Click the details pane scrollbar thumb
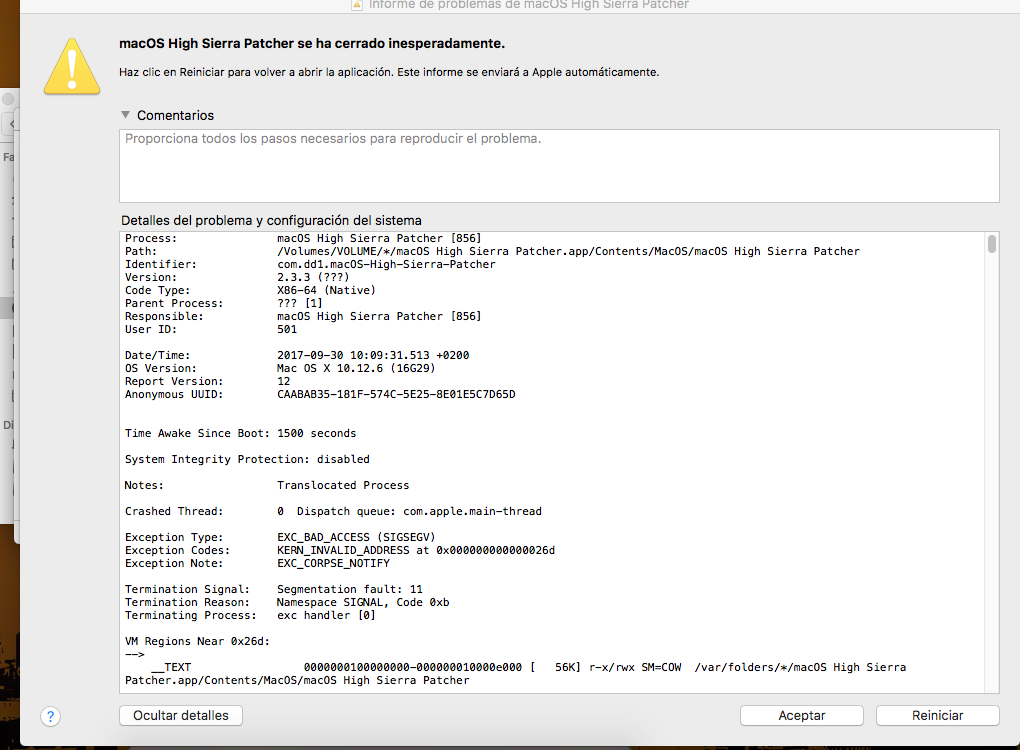The width and height of the screenshot is (1020, 750). (991, 244)
